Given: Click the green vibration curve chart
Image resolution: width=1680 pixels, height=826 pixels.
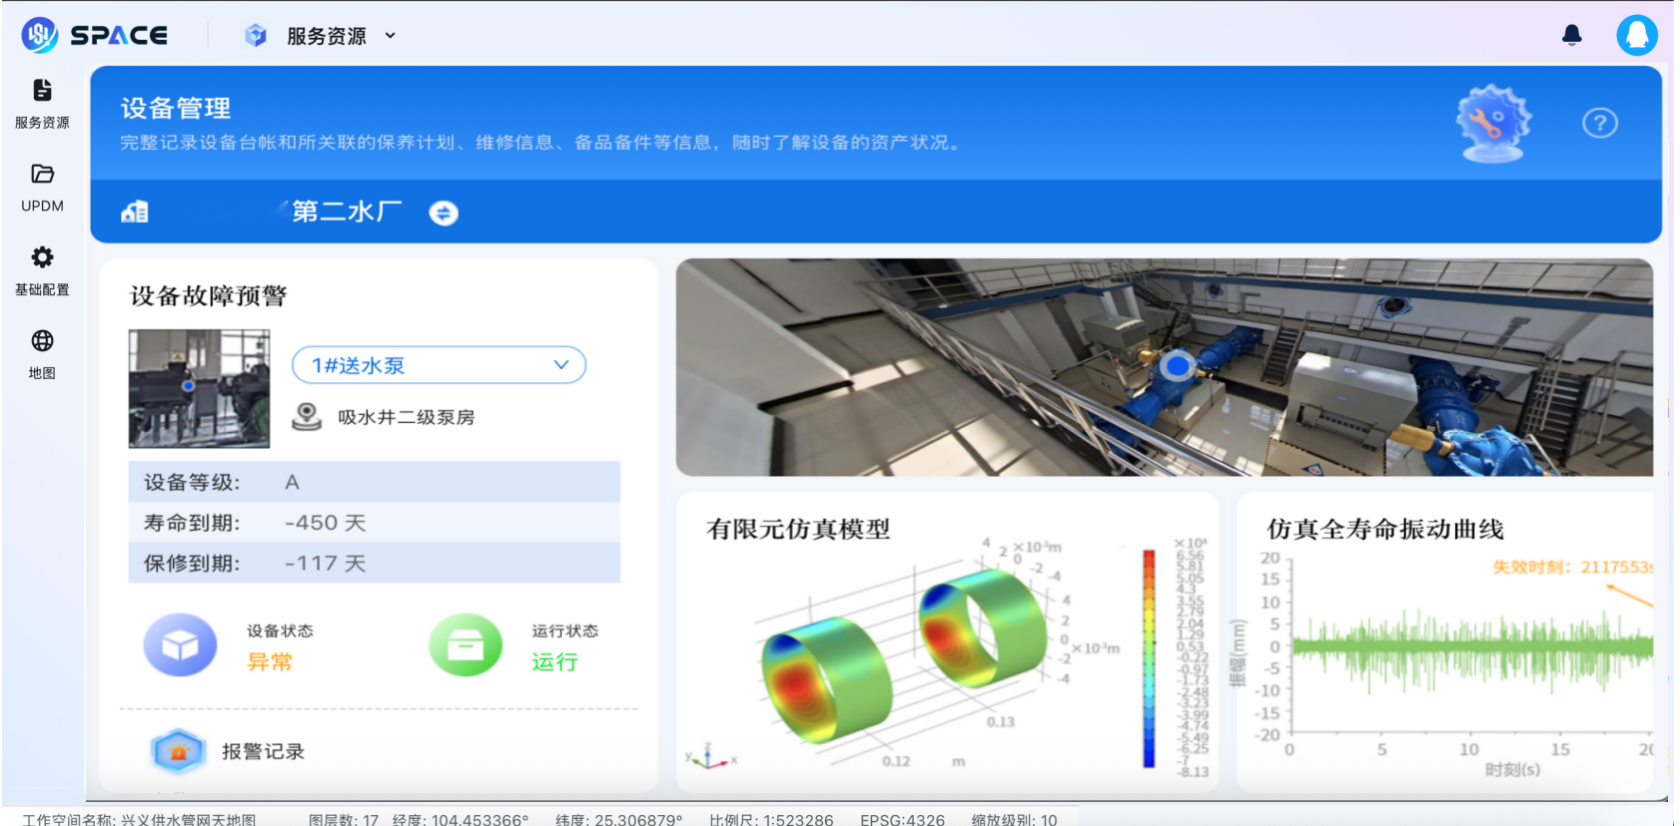Looking at the screenshot, I should click(1472, 650).
